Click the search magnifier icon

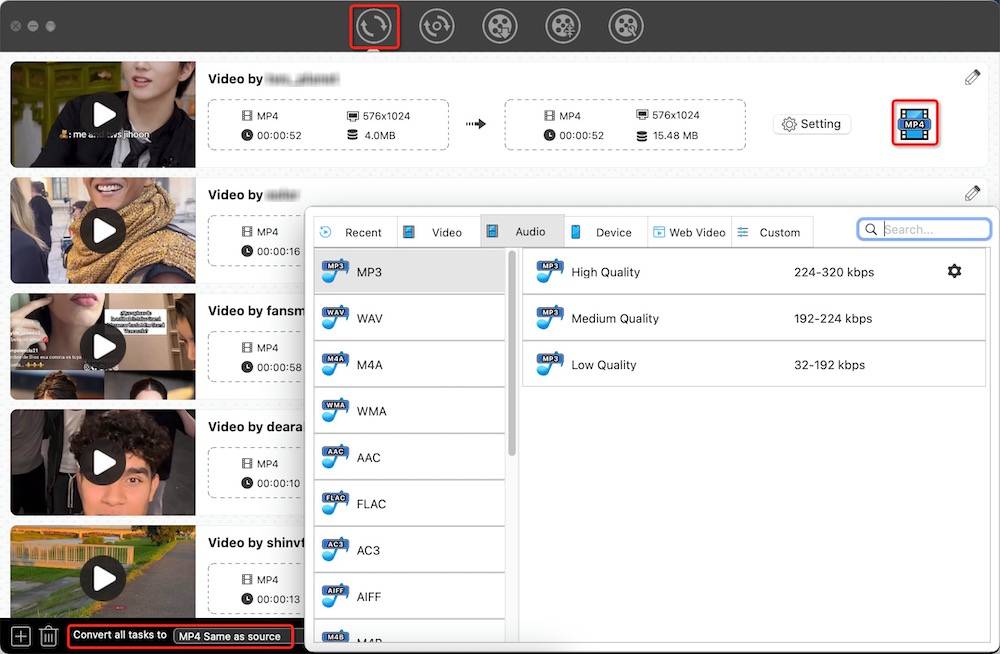click(x=871, y=229)
